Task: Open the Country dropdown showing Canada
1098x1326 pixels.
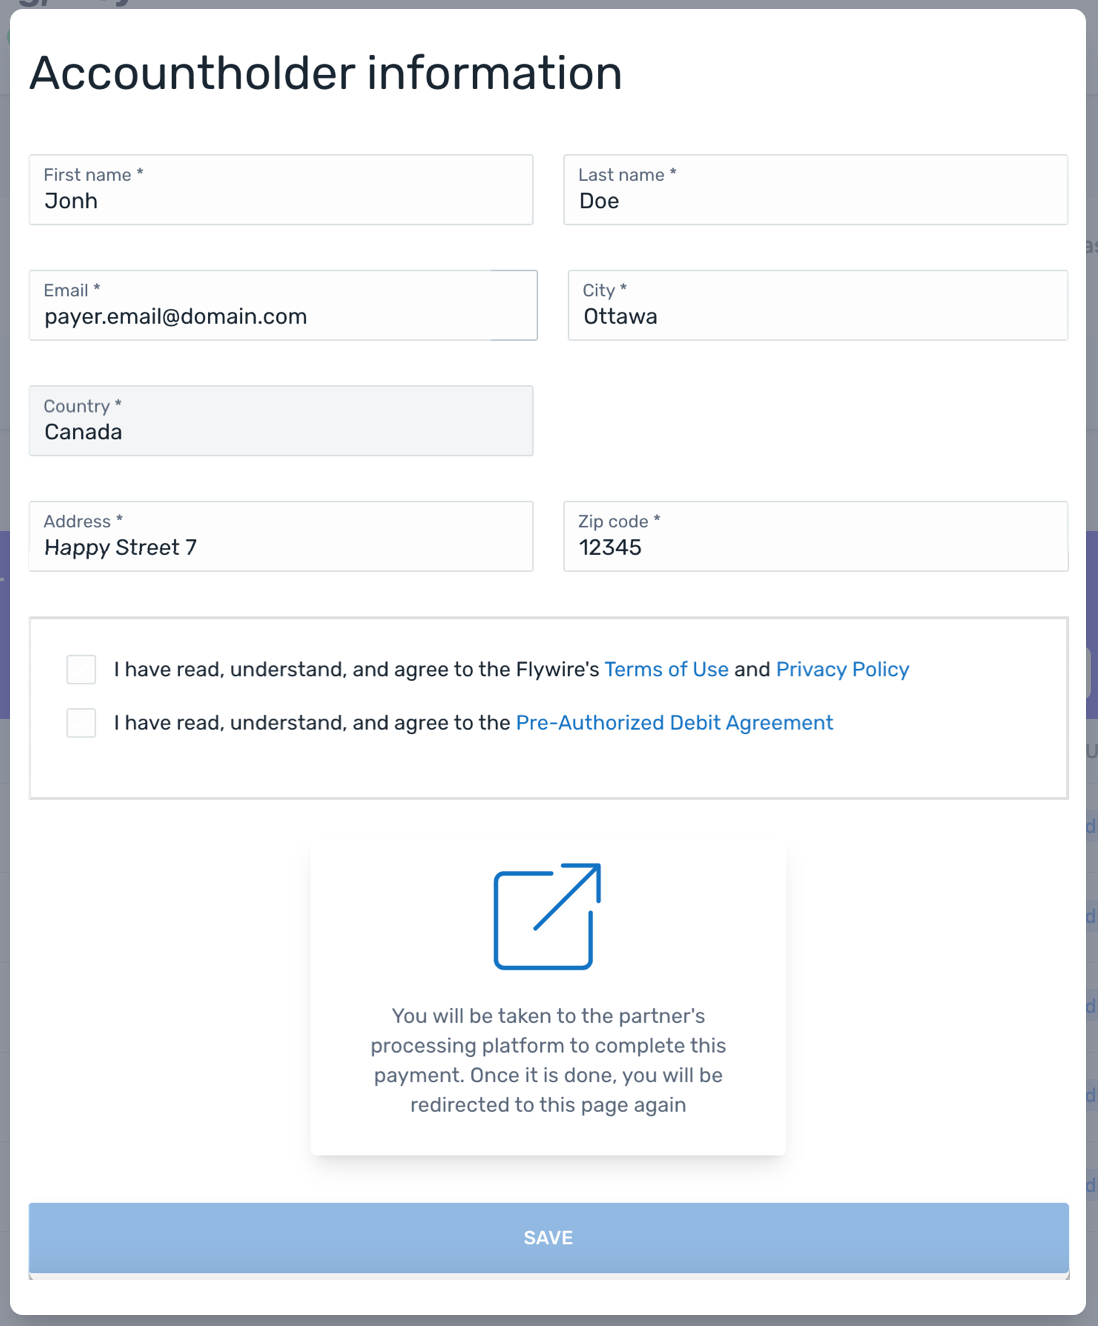Action: tap(281, 421)
